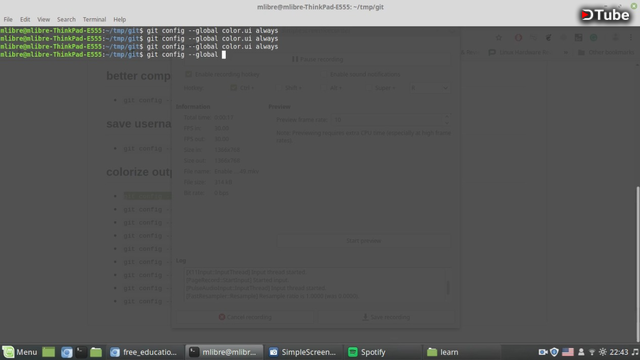The height and width of the screenshot is (360, 640).
Task: Switch to mlibre@mlibr... terminal taskbar entry
Action: (x=224, y=352)
